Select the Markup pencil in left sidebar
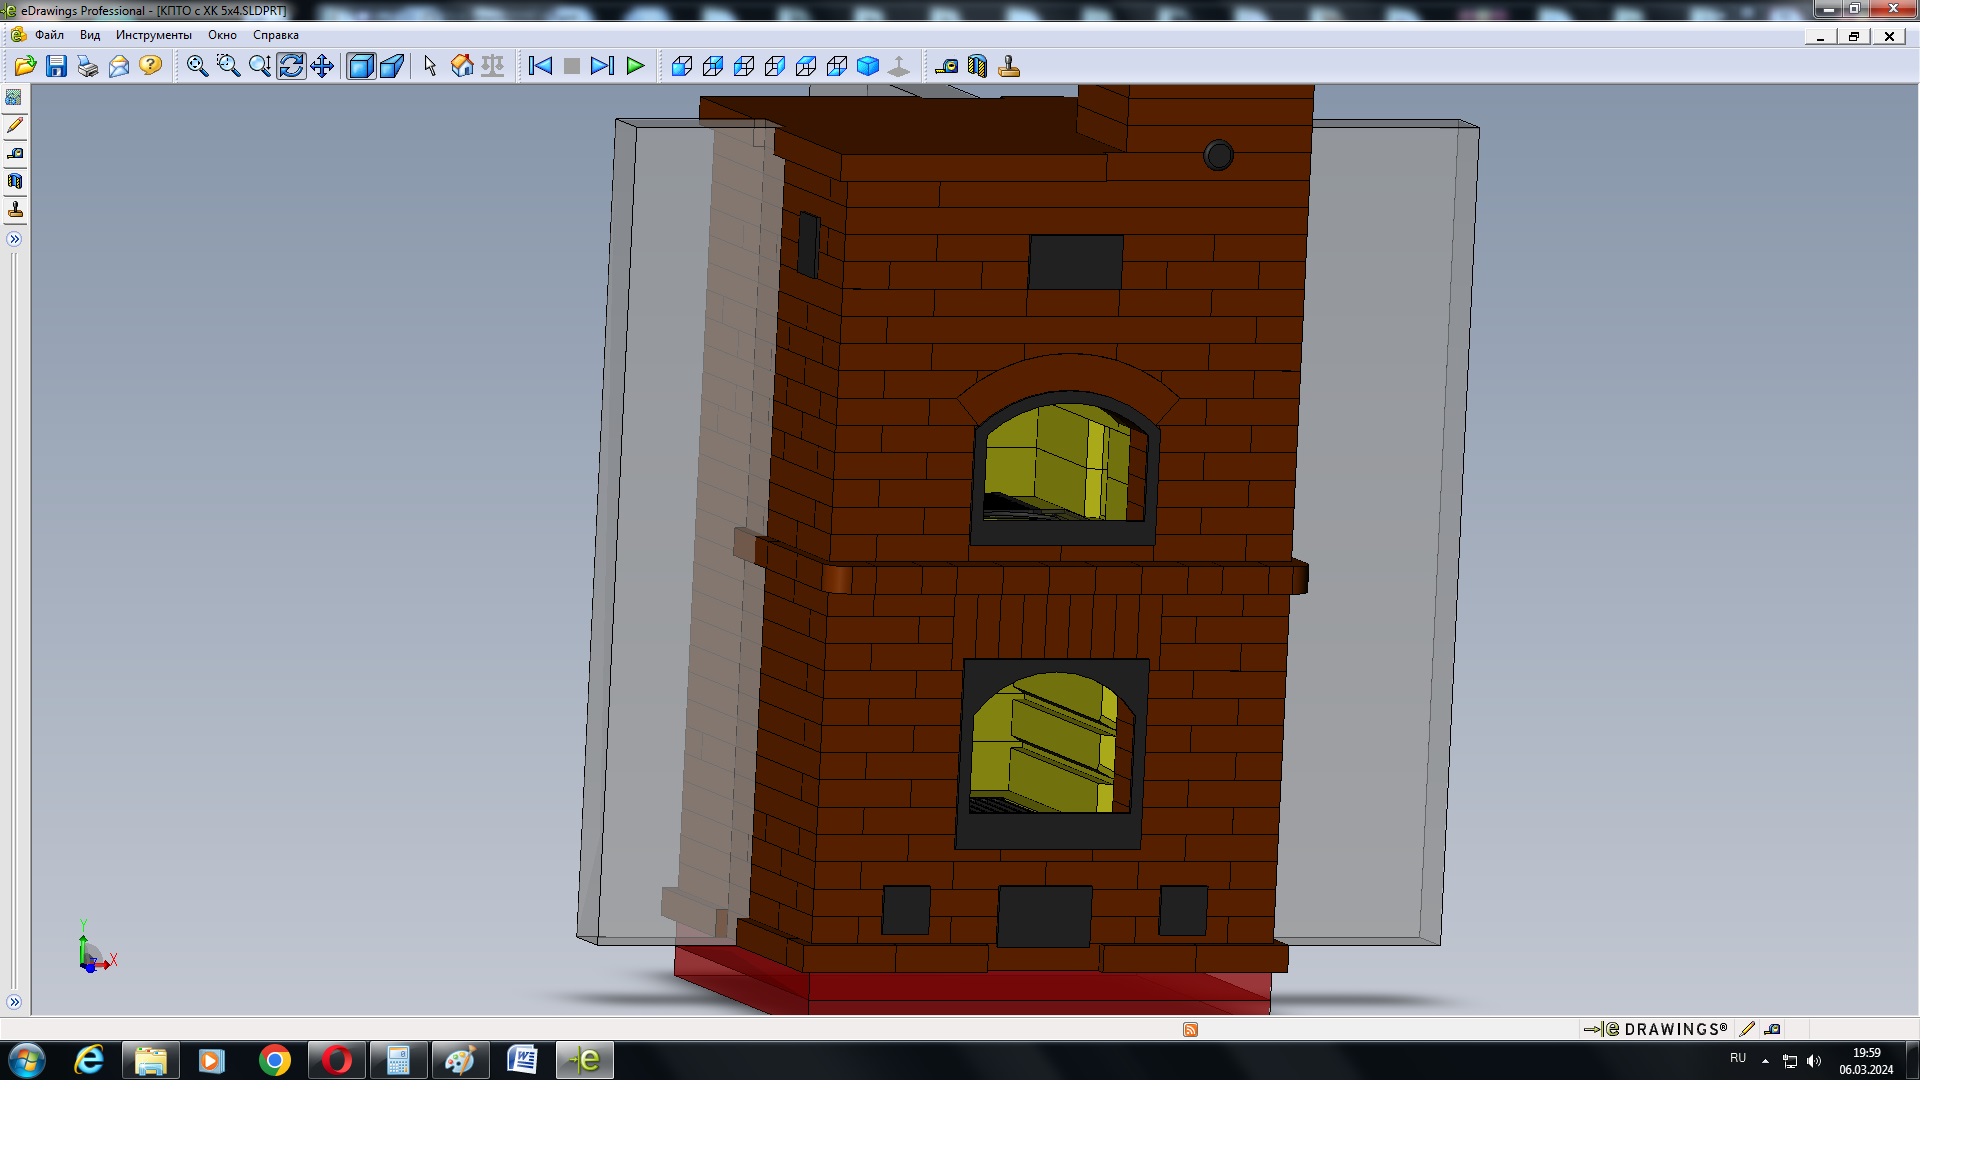This screenshot has height=1168, width=1984. tap(15, 126)
